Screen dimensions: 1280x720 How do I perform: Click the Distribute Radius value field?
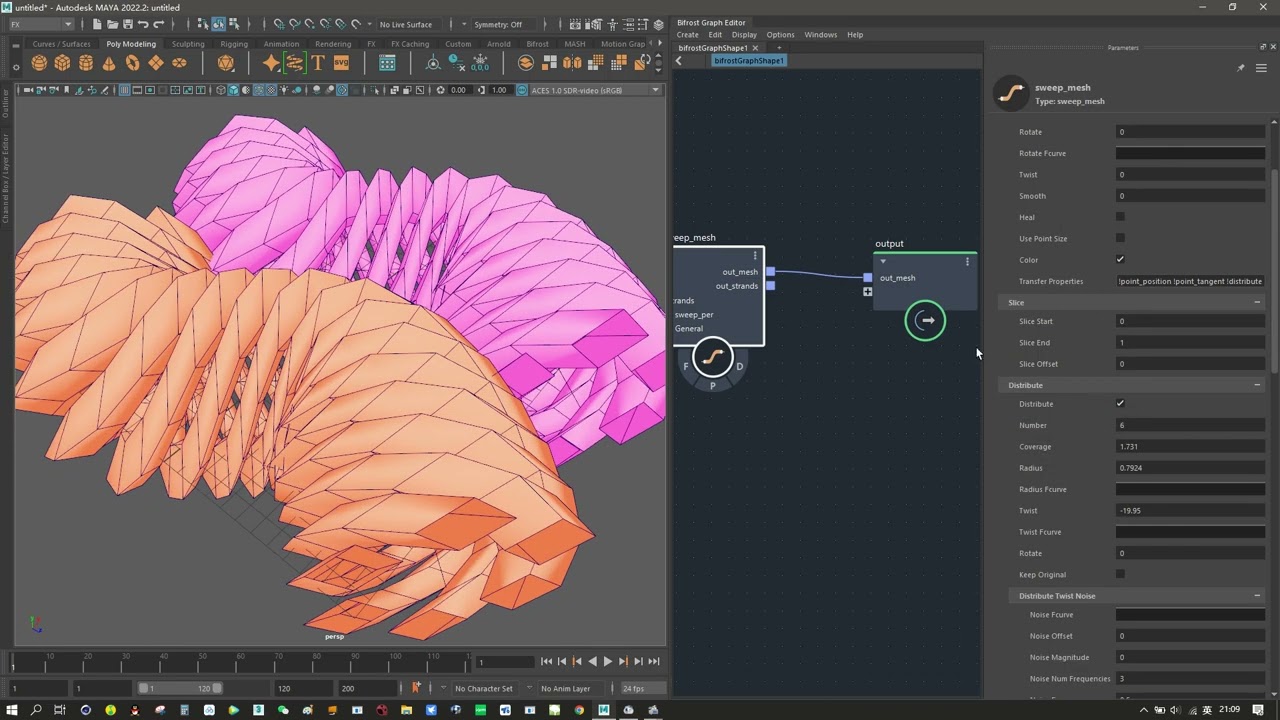[x=1190, y=468]
